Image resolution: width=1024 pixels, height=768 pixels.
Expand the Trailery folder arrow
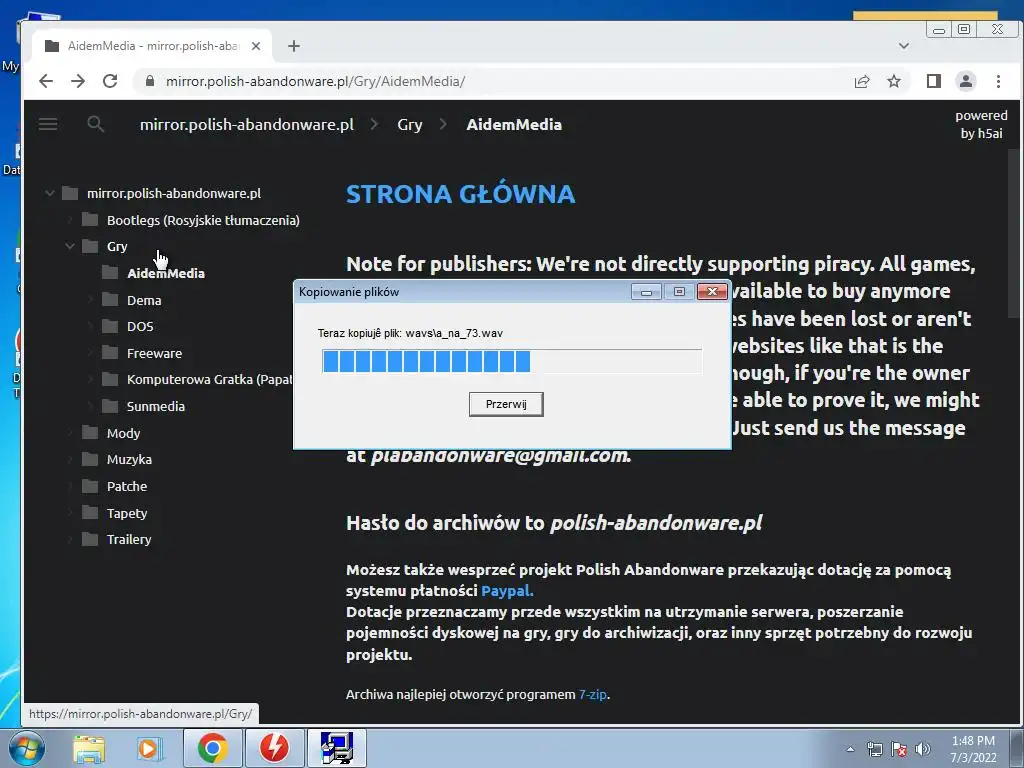[x=70, y=539]
